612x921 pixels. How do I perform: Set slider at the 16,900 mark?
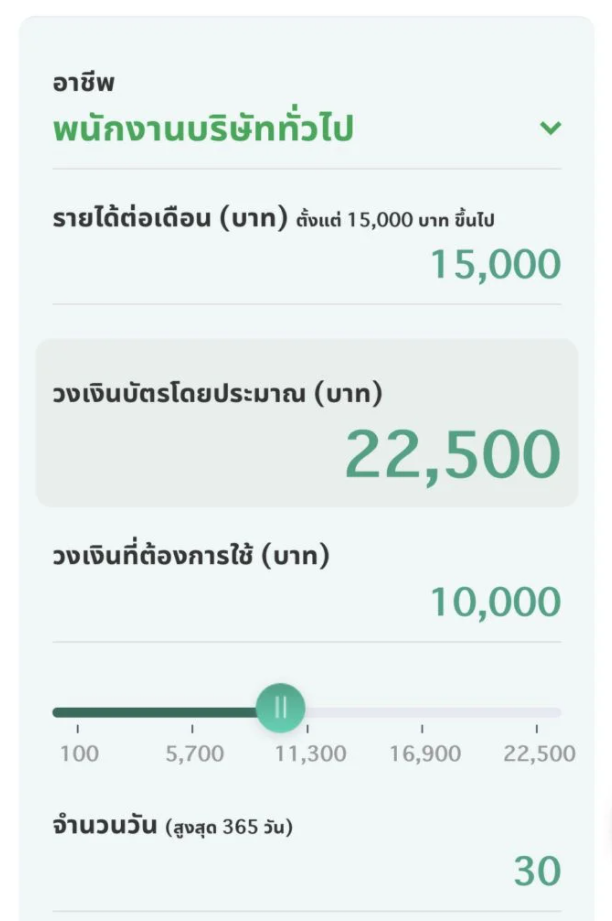(x=422, y=713)
